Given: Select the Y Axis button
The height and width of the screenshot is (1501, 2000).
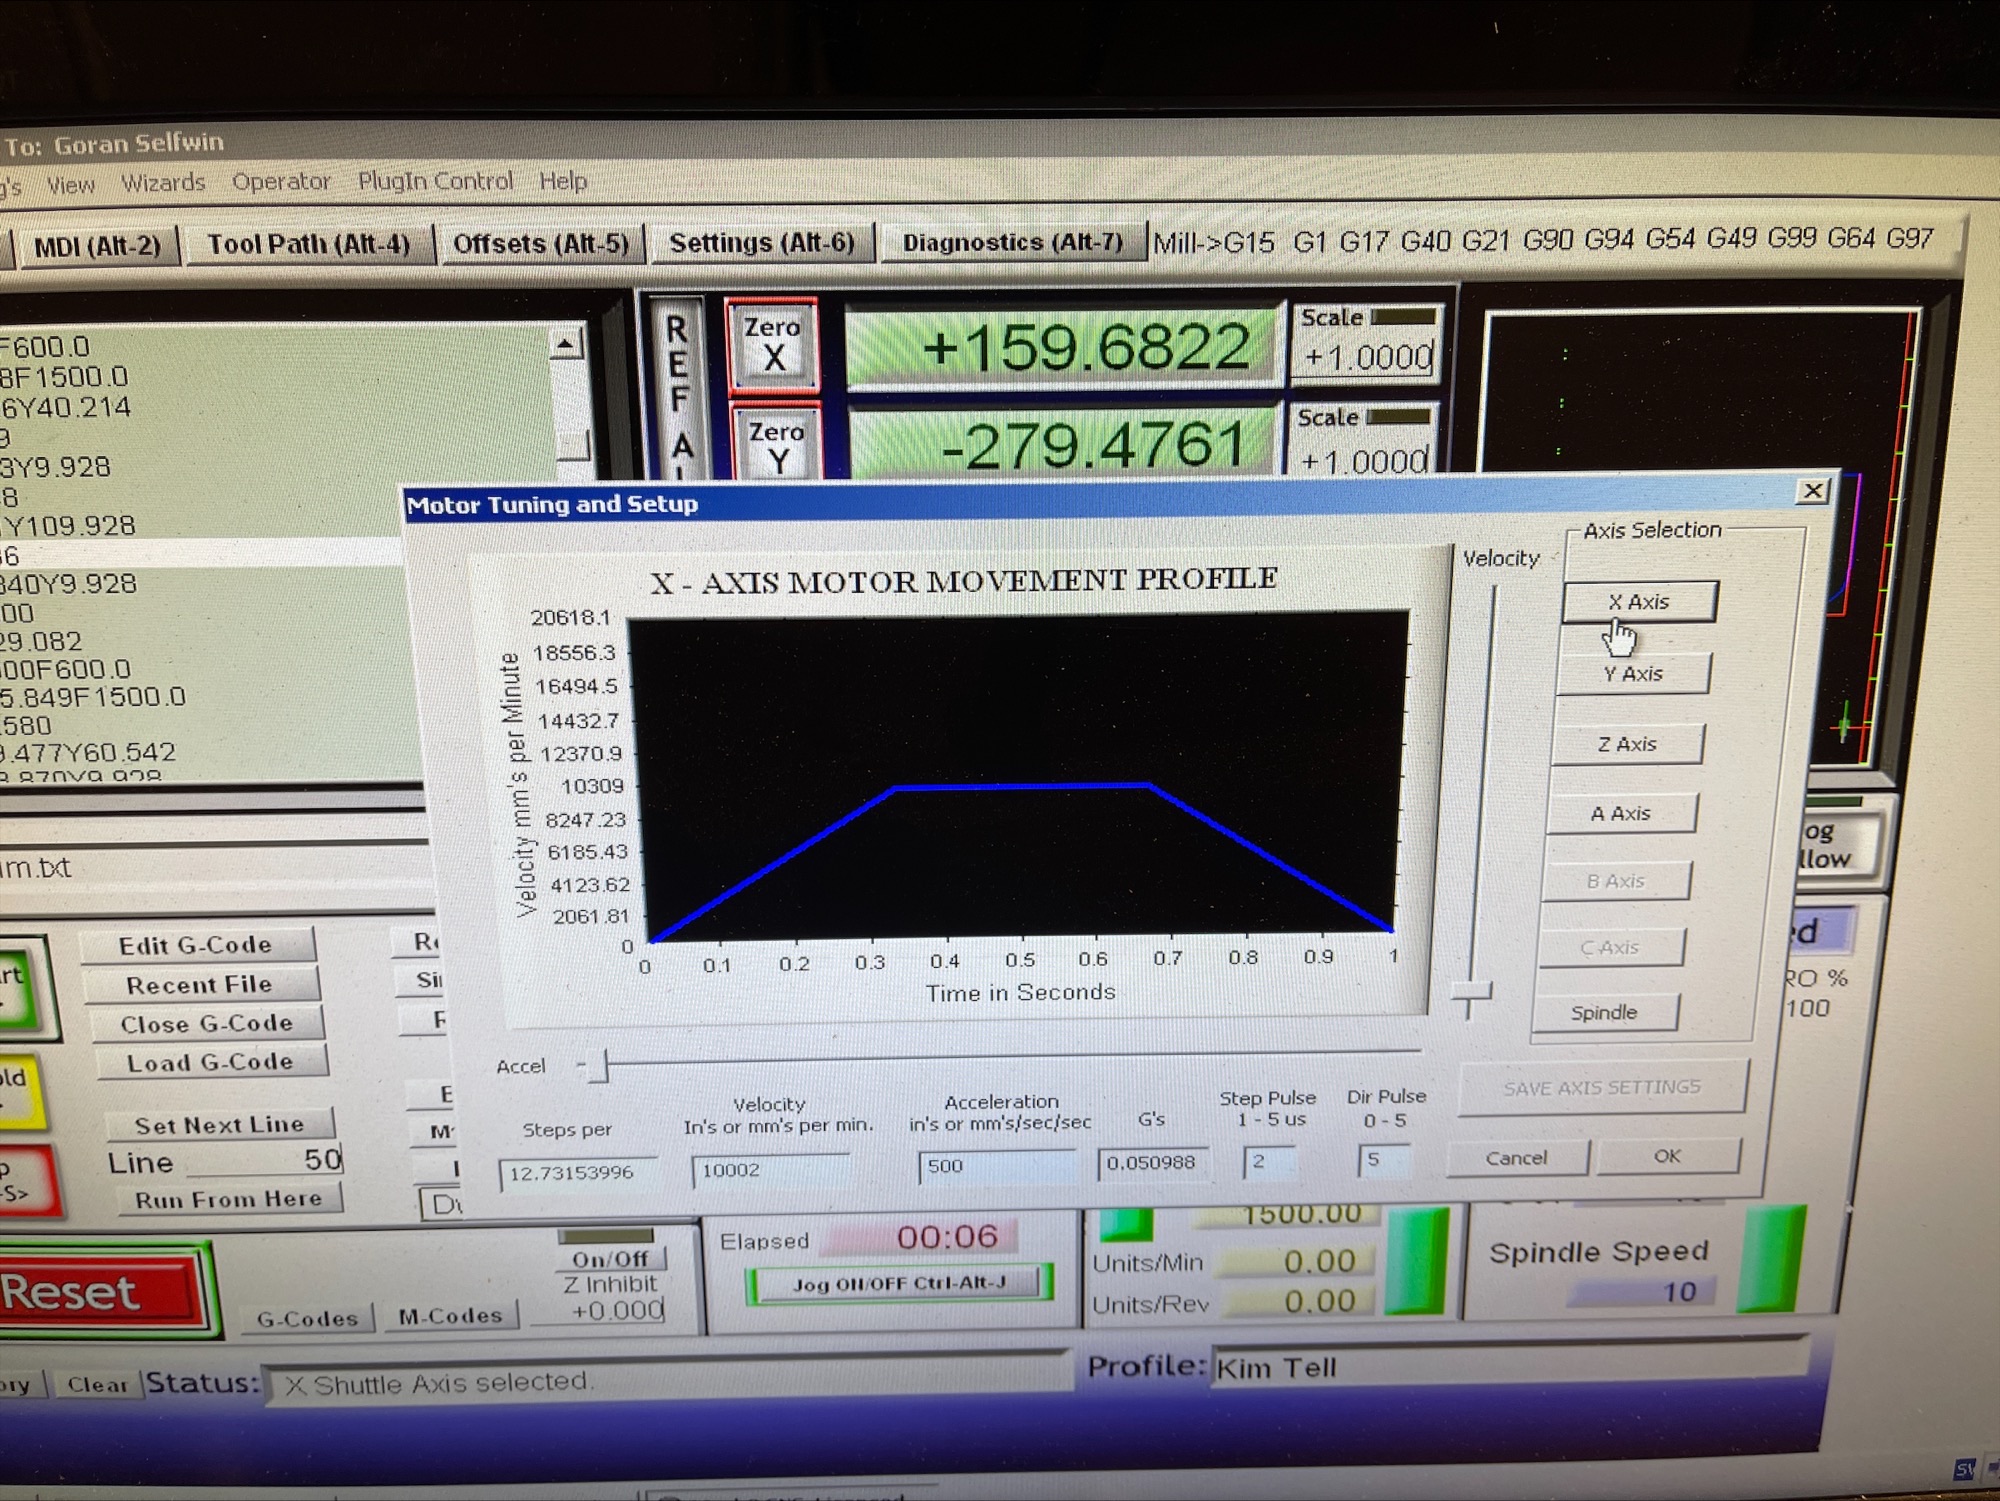Looking at the screenshot, I should point(1632,674).
